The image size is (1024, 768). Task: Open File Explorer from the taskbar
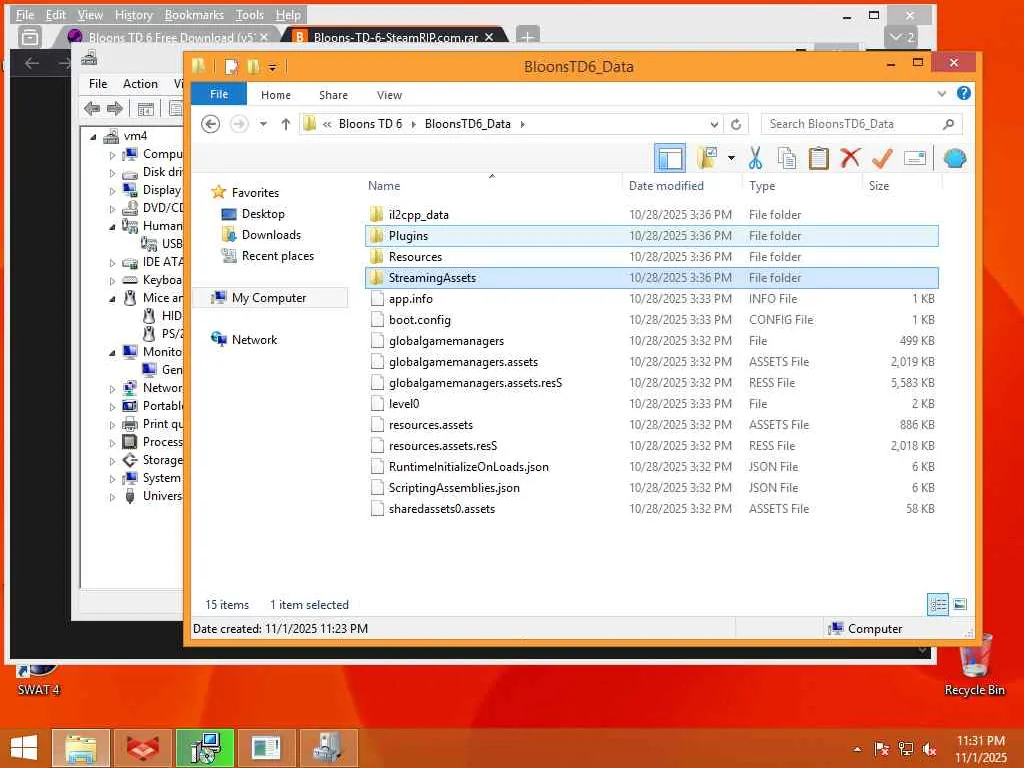[x=80, y=748]
